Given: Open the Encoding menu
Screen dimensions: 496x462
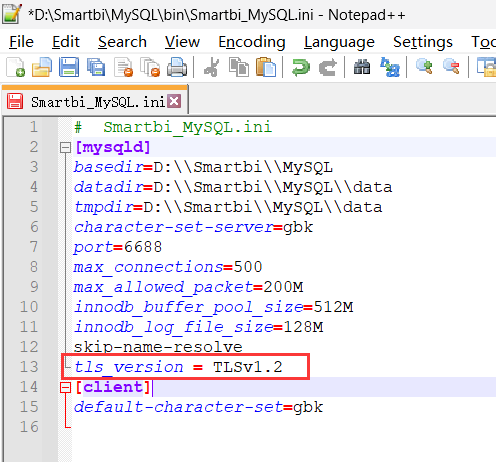Looking at the screenshot, I should (252, 42).
